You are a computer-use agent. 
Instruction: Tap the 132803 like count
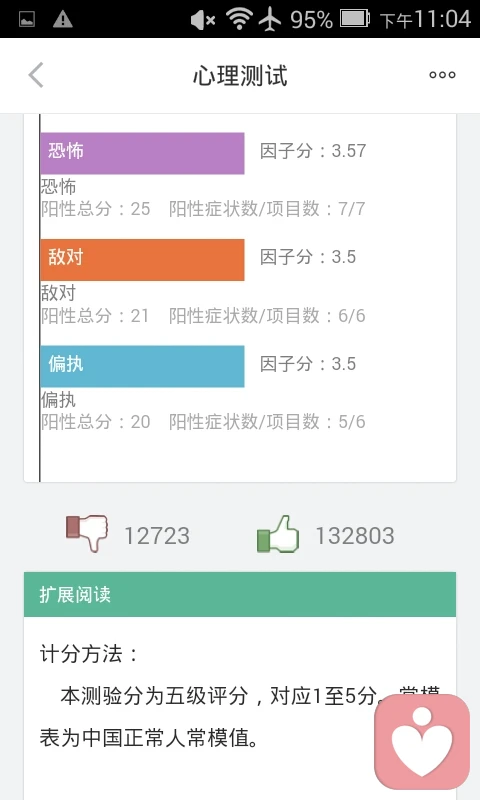tap(355, 536)
